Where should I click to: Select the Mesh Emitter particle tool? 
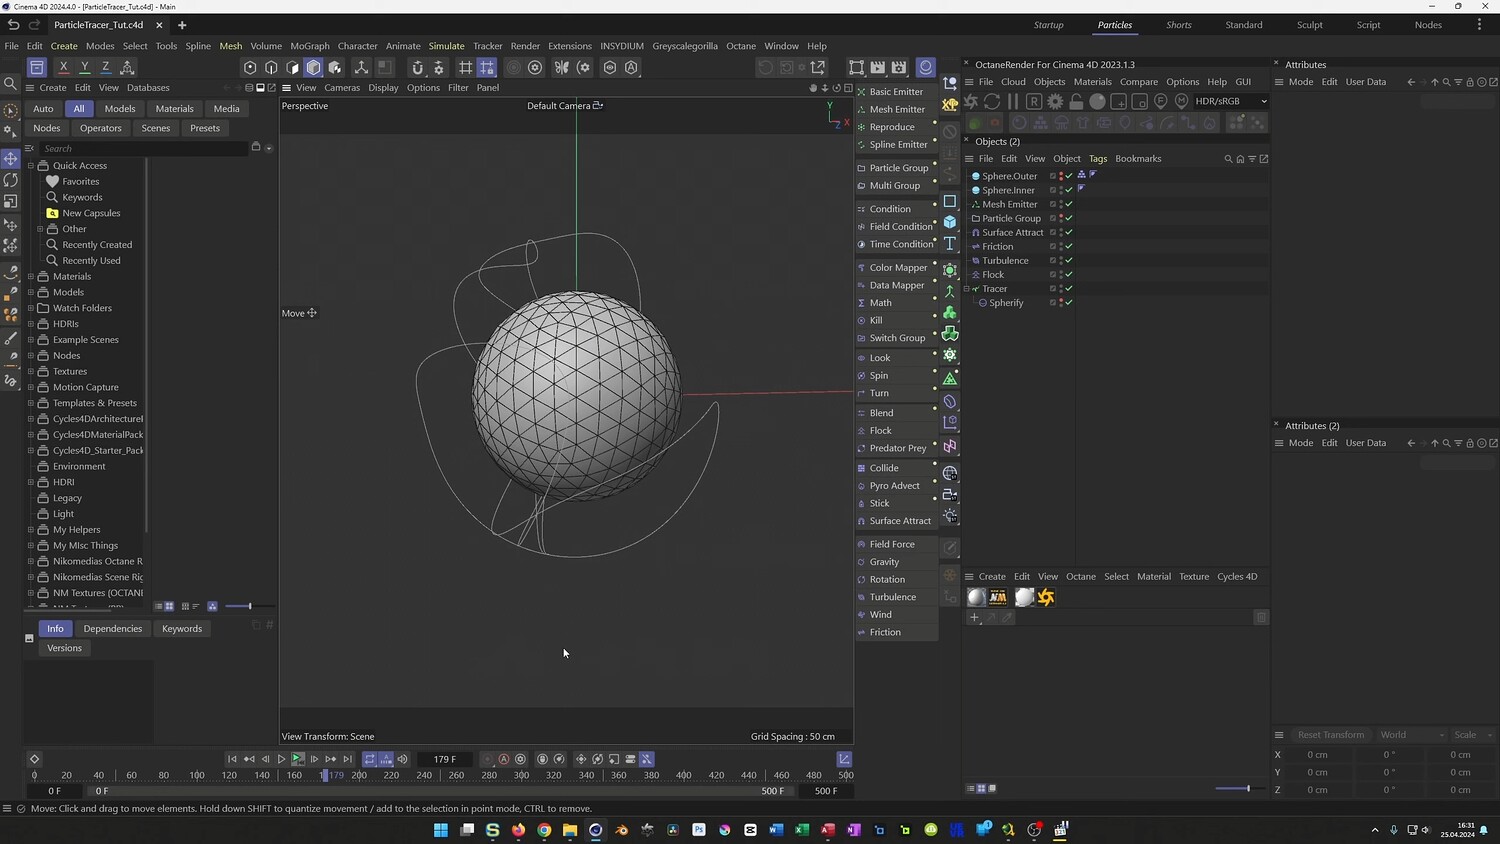tap(896, 109)
